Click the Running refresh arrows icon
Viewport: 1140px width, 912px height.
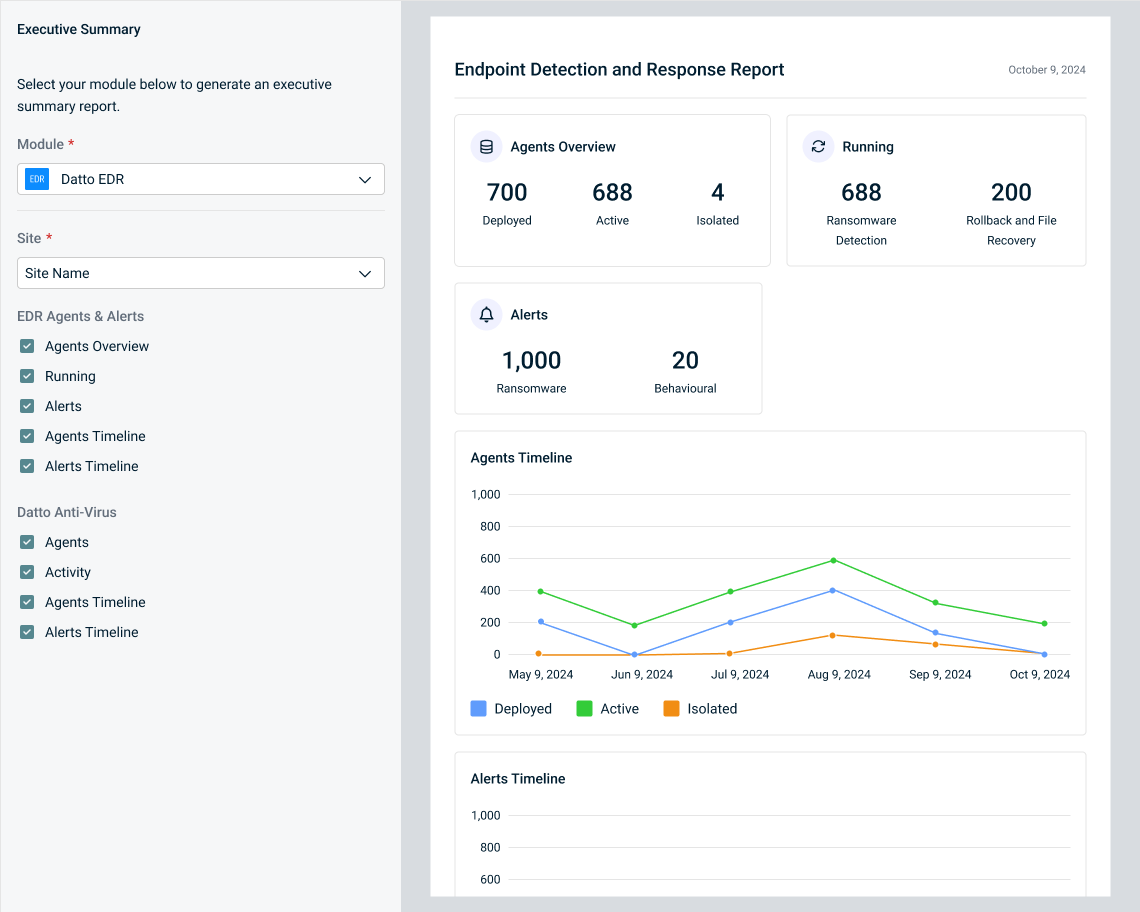click(818, 147)
